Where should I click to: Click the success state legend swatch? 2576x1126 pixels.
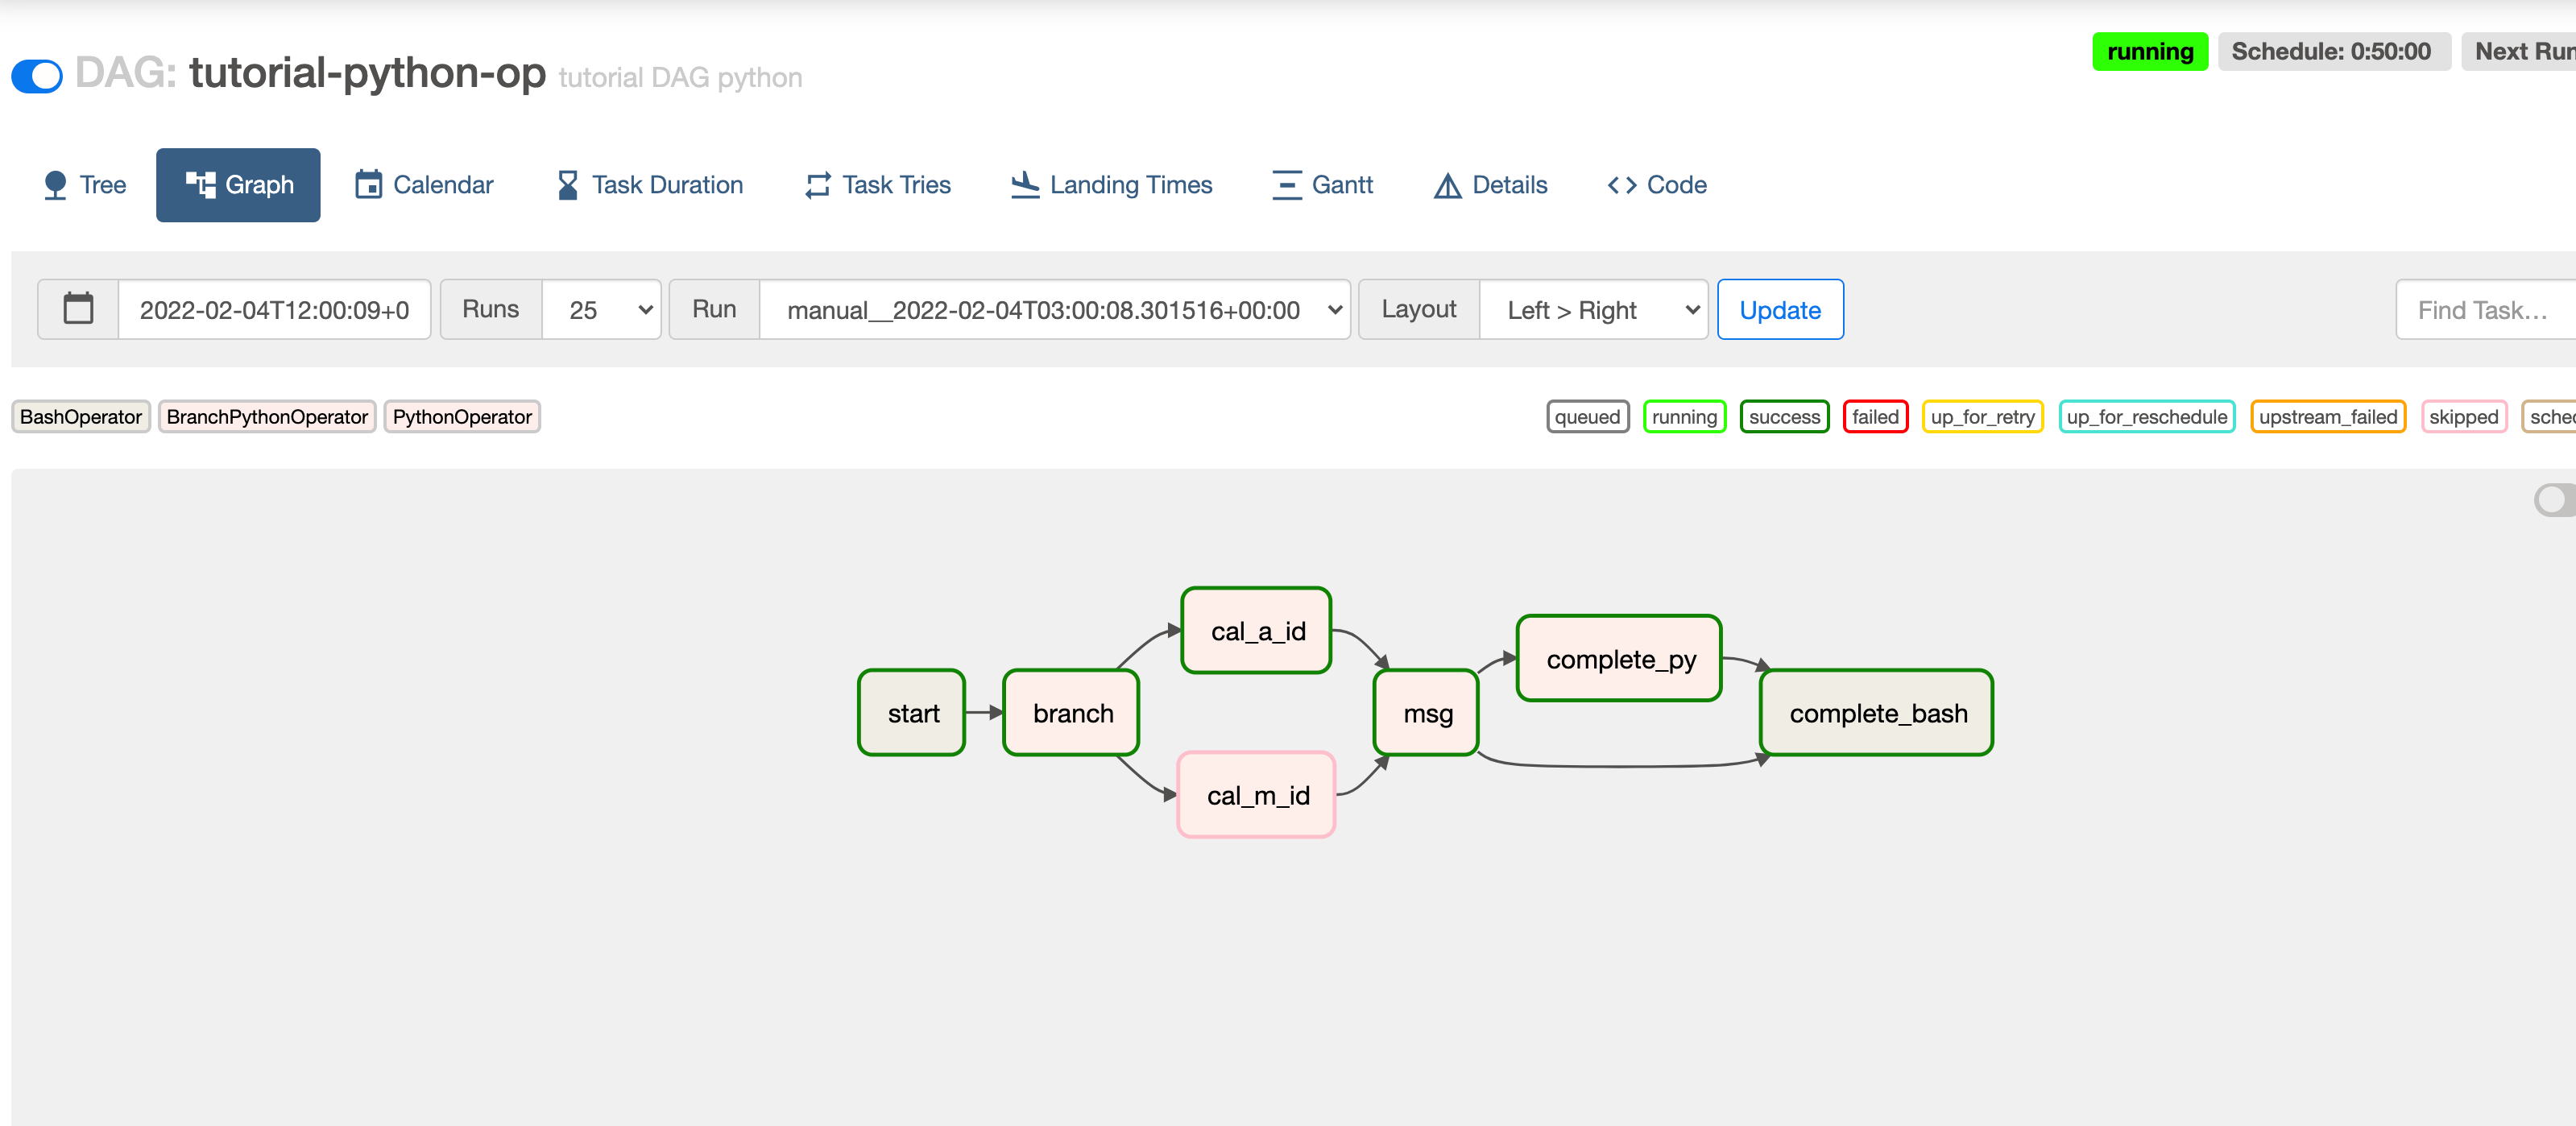(x=1783, y=417)
